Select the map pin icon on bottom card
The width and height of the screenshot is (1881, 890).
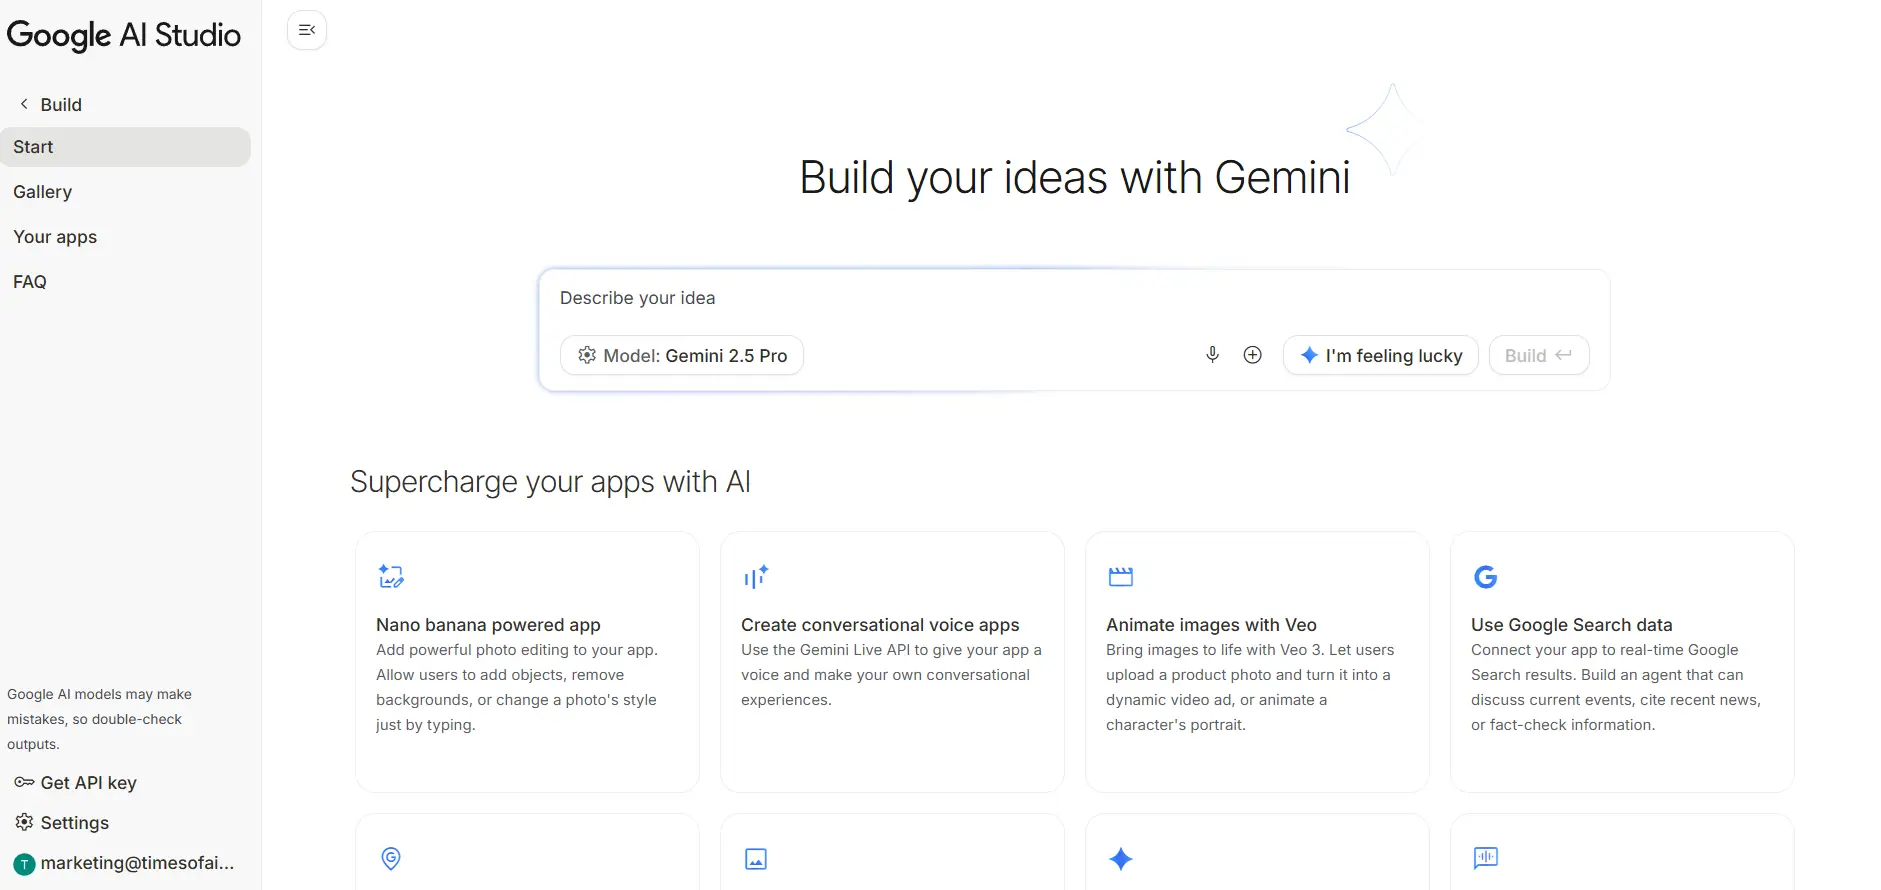391,858
